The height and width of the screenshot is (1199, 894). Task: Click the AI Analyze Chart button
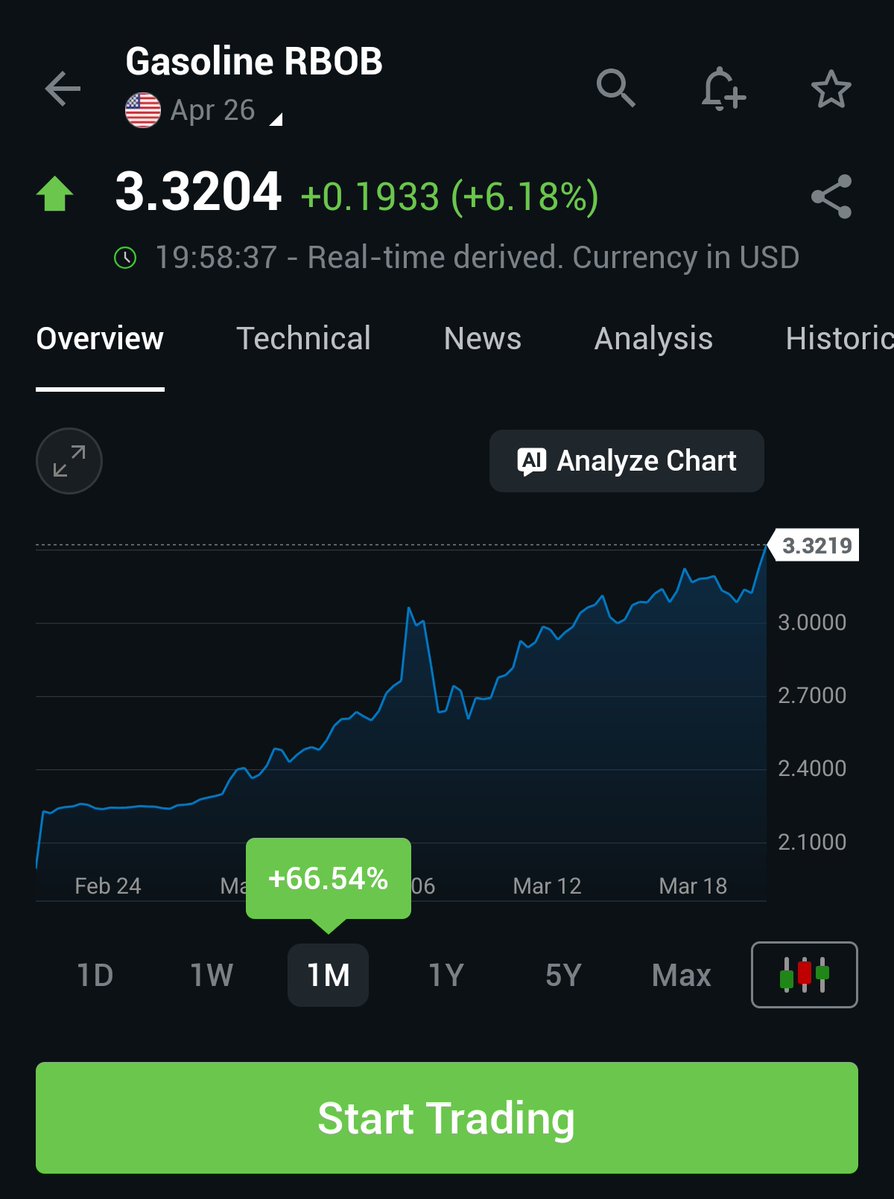(627, 461)
